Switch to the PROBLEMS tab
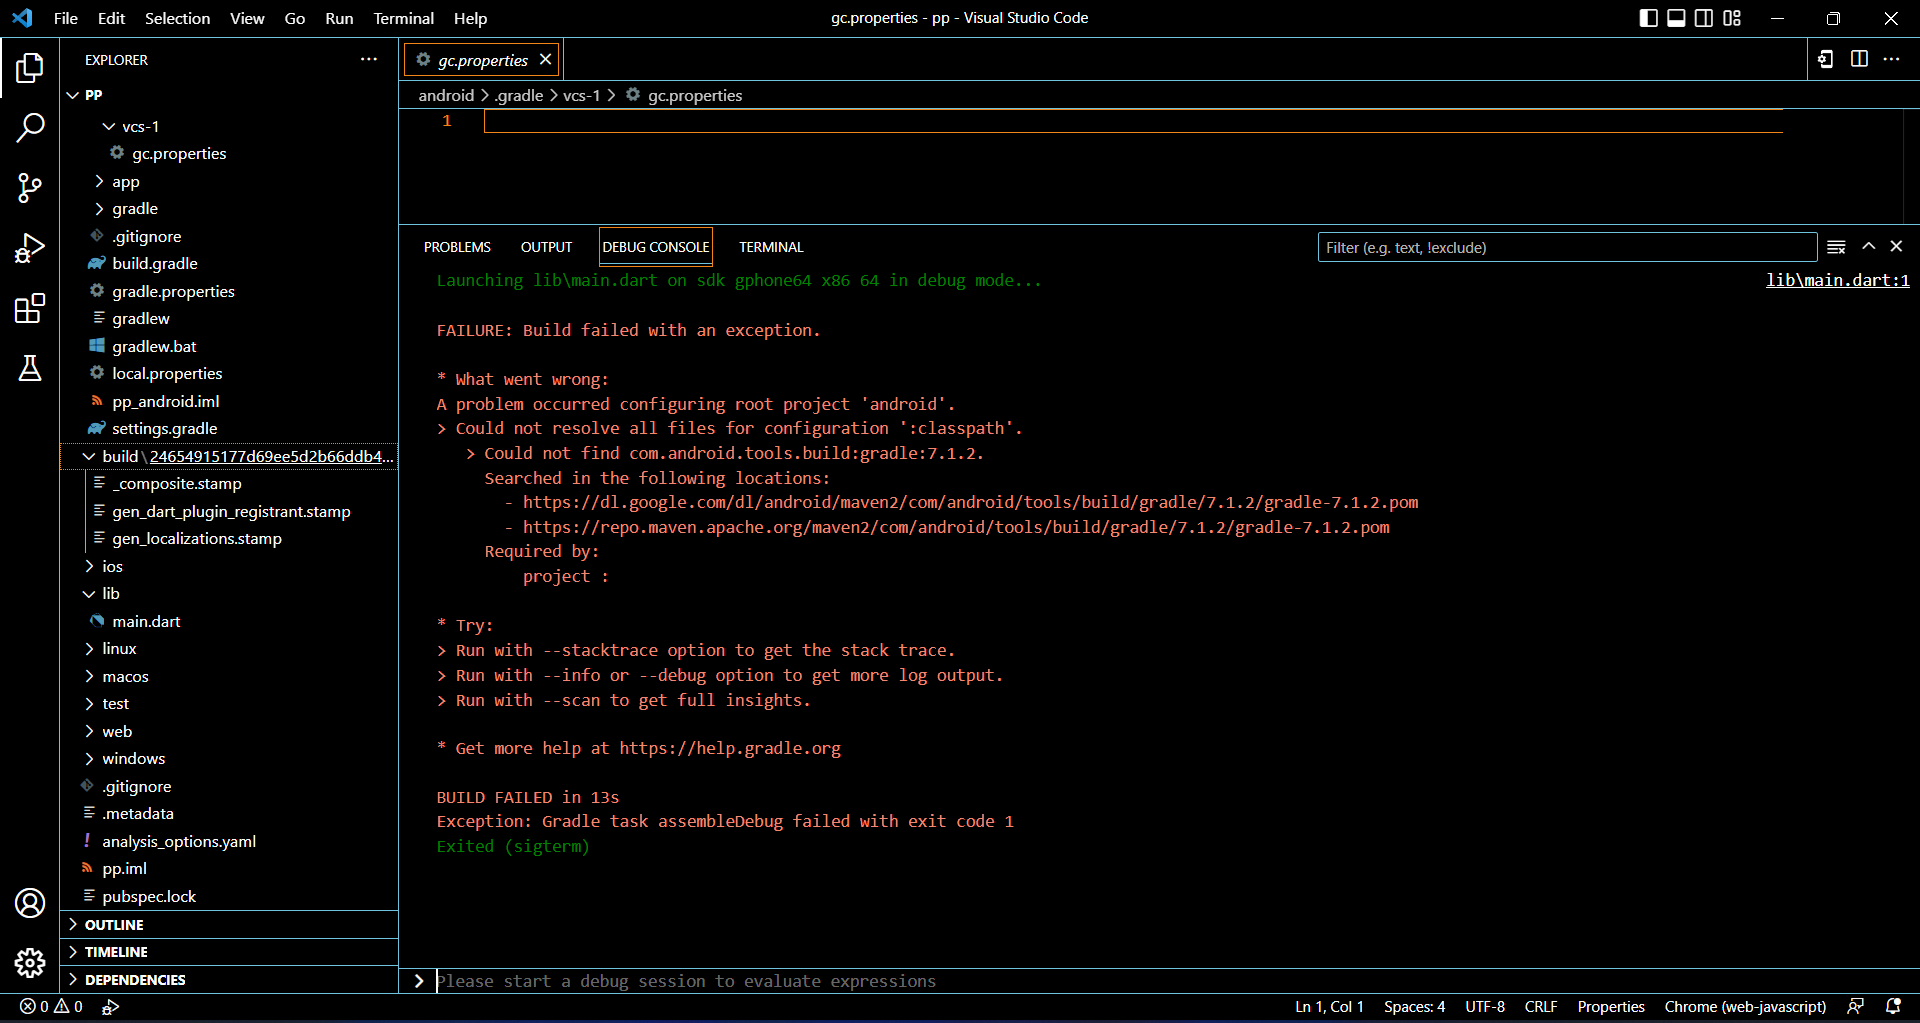The height and width of the screenshot is (1023, 1920). pos(457,247)
